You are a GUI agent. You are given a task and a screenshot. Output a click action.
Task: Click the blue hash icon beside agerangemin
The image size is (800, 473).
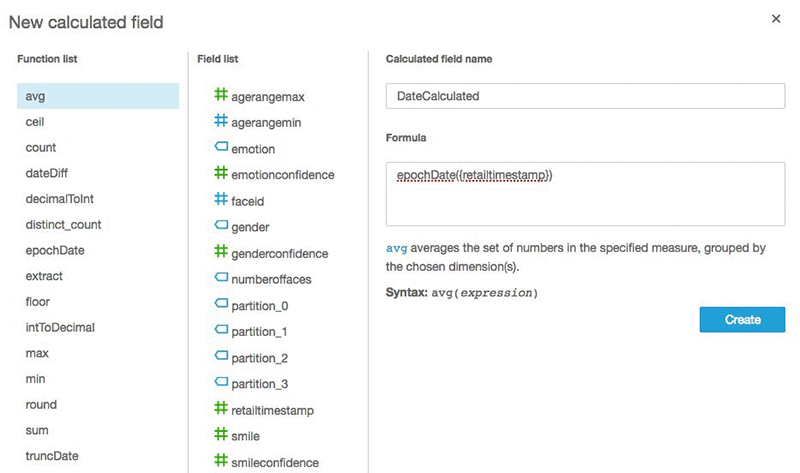[221, 122]
